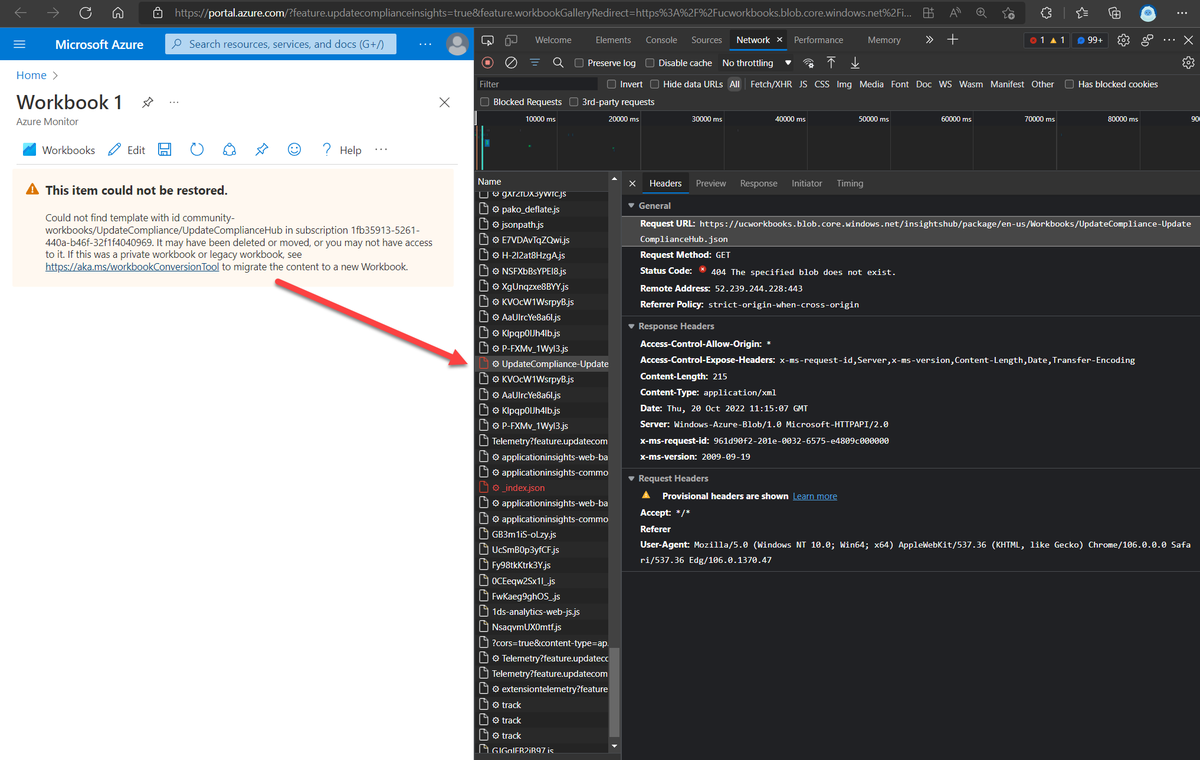Check Hide data URLs checkbox
This screenshot has height=760, width=1200.
655,84
